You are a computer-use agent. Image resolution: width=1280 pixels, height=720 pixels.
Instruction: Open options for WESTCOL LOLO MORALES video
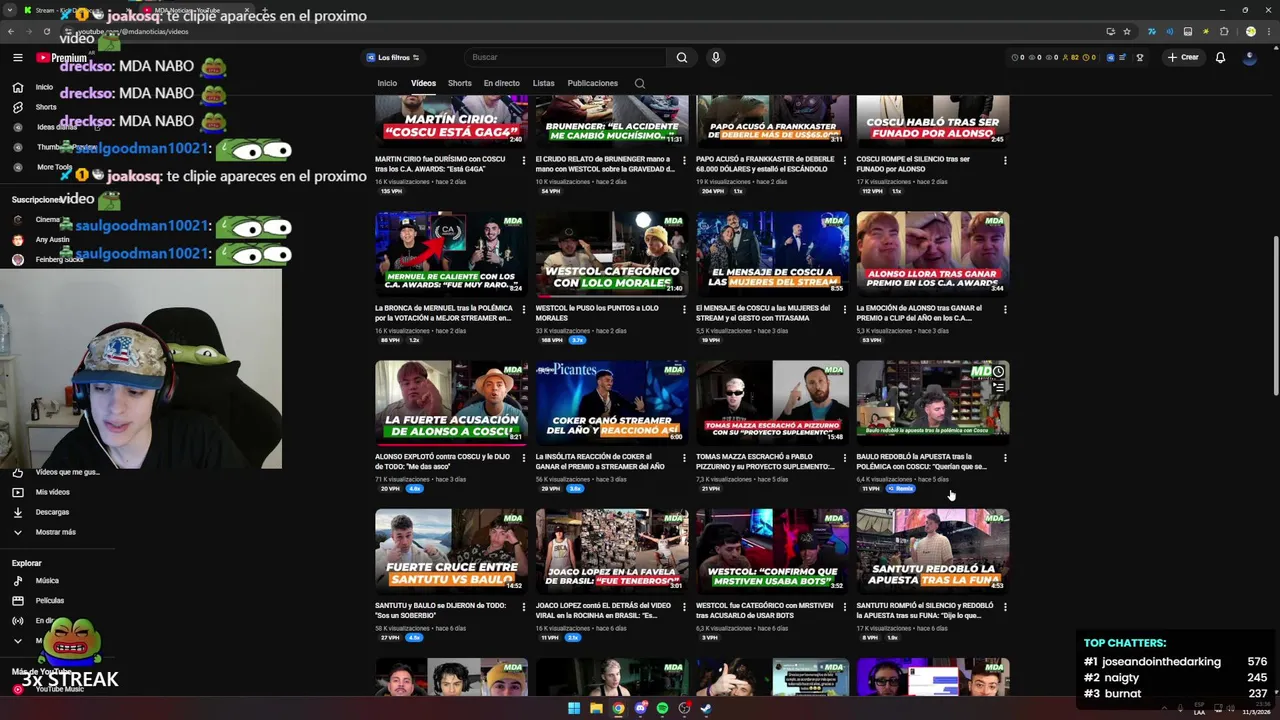click(x=684, y=309)
